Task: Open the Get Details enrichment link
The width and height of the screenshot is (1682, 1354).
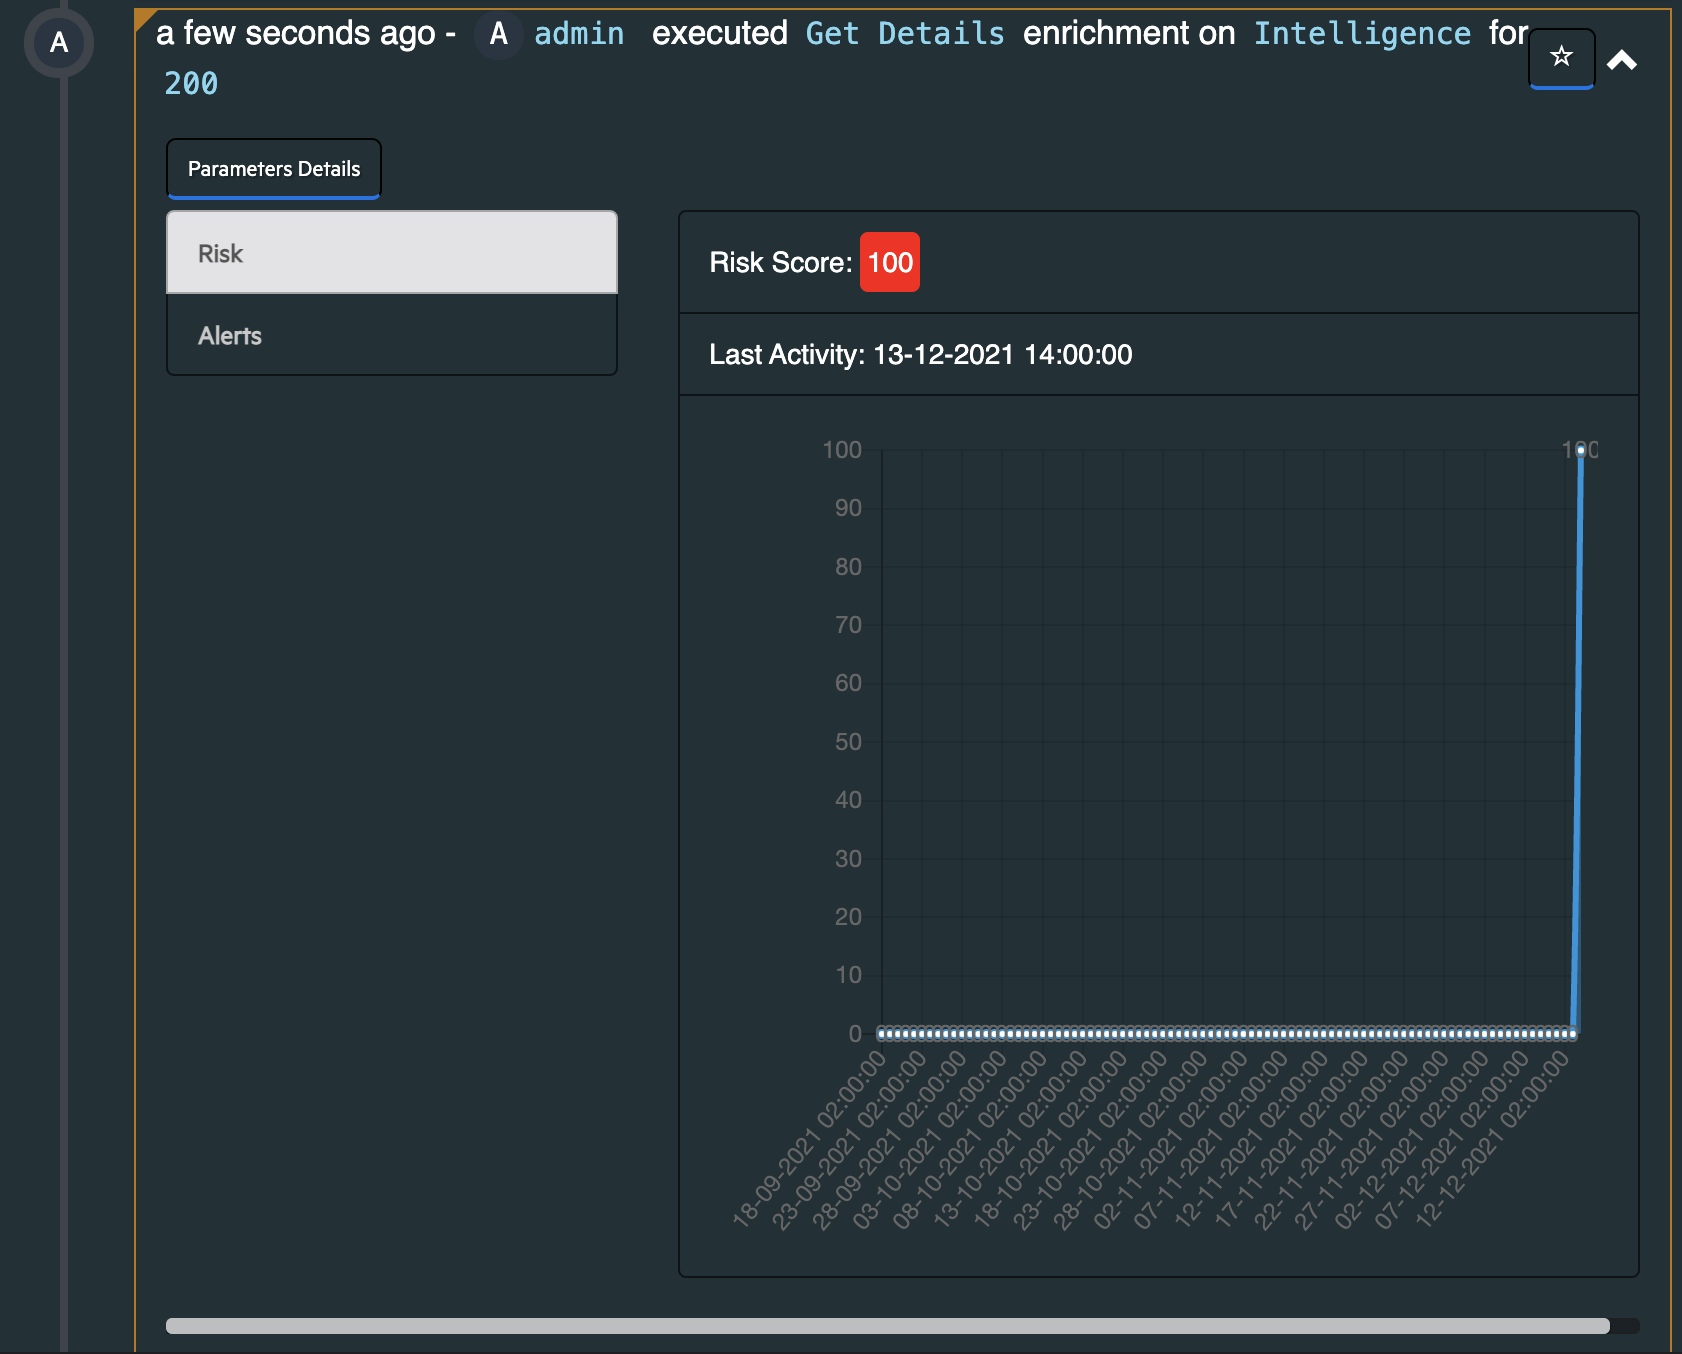Action: pos(904,34)
